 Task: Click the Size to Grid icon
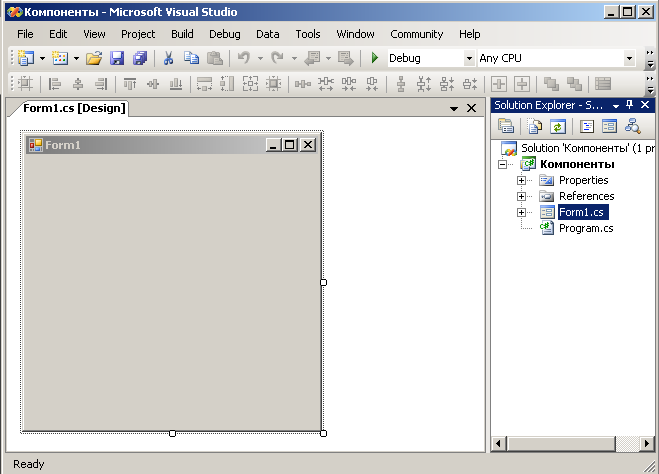[274, 84]
